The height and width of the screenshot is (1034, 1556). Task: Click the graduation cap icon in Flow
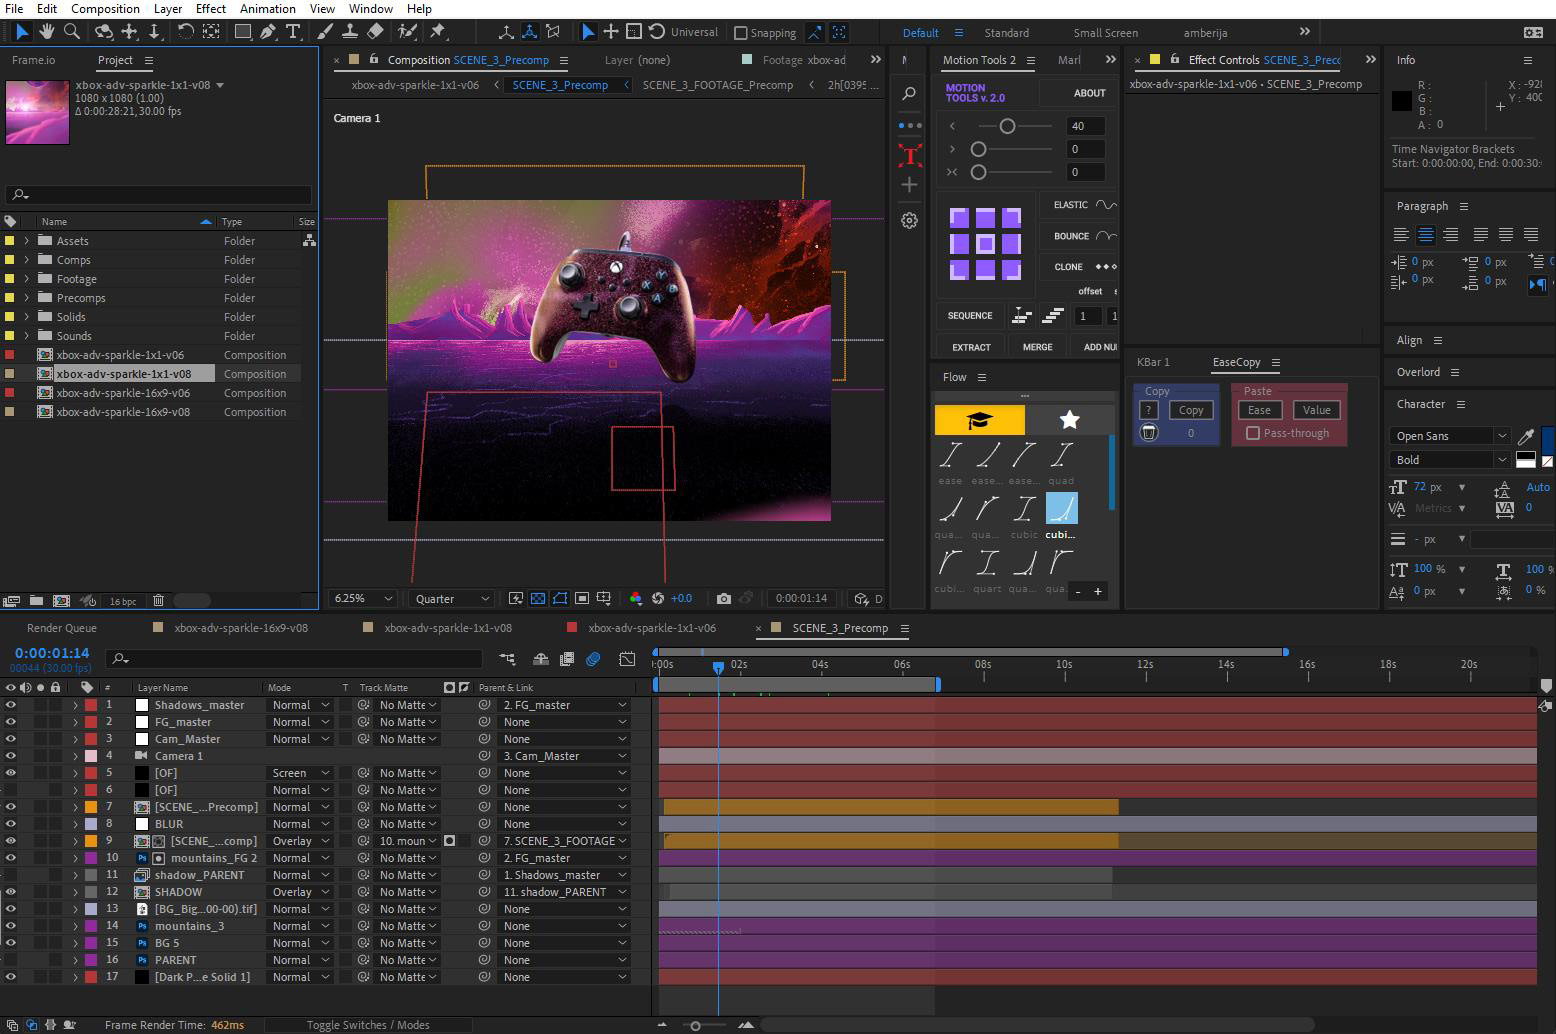coord(979,420)
